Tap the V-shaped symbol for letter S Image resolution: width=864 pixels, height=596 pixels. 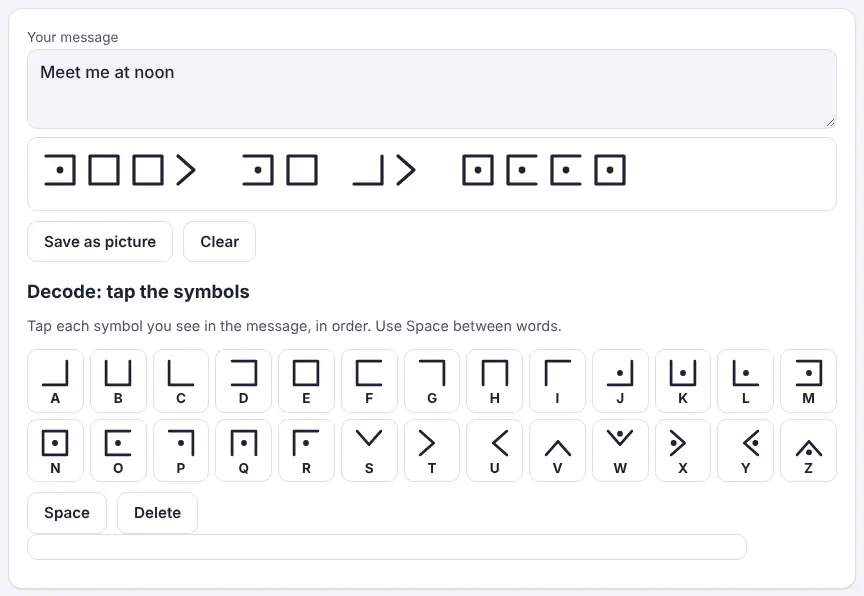(x=369, y=451)
